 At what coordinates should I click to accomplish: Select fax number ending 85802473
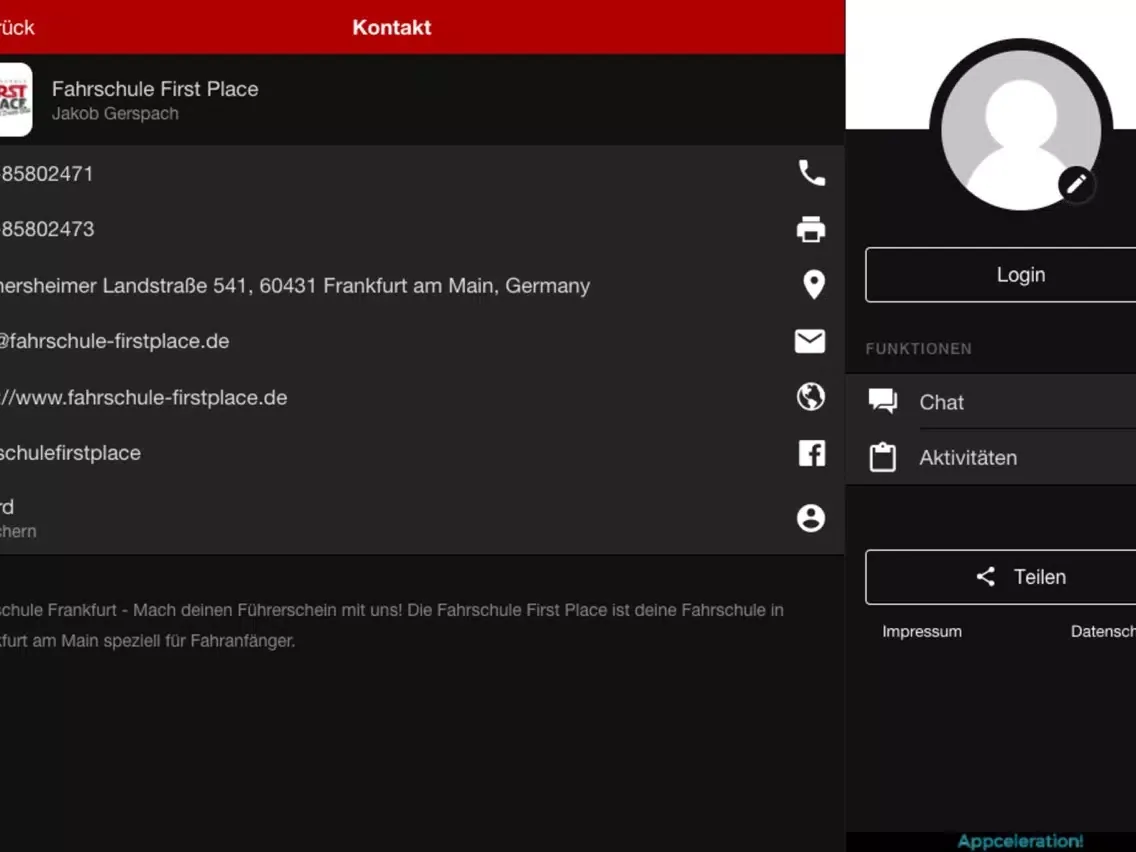(x=422, y=229)
